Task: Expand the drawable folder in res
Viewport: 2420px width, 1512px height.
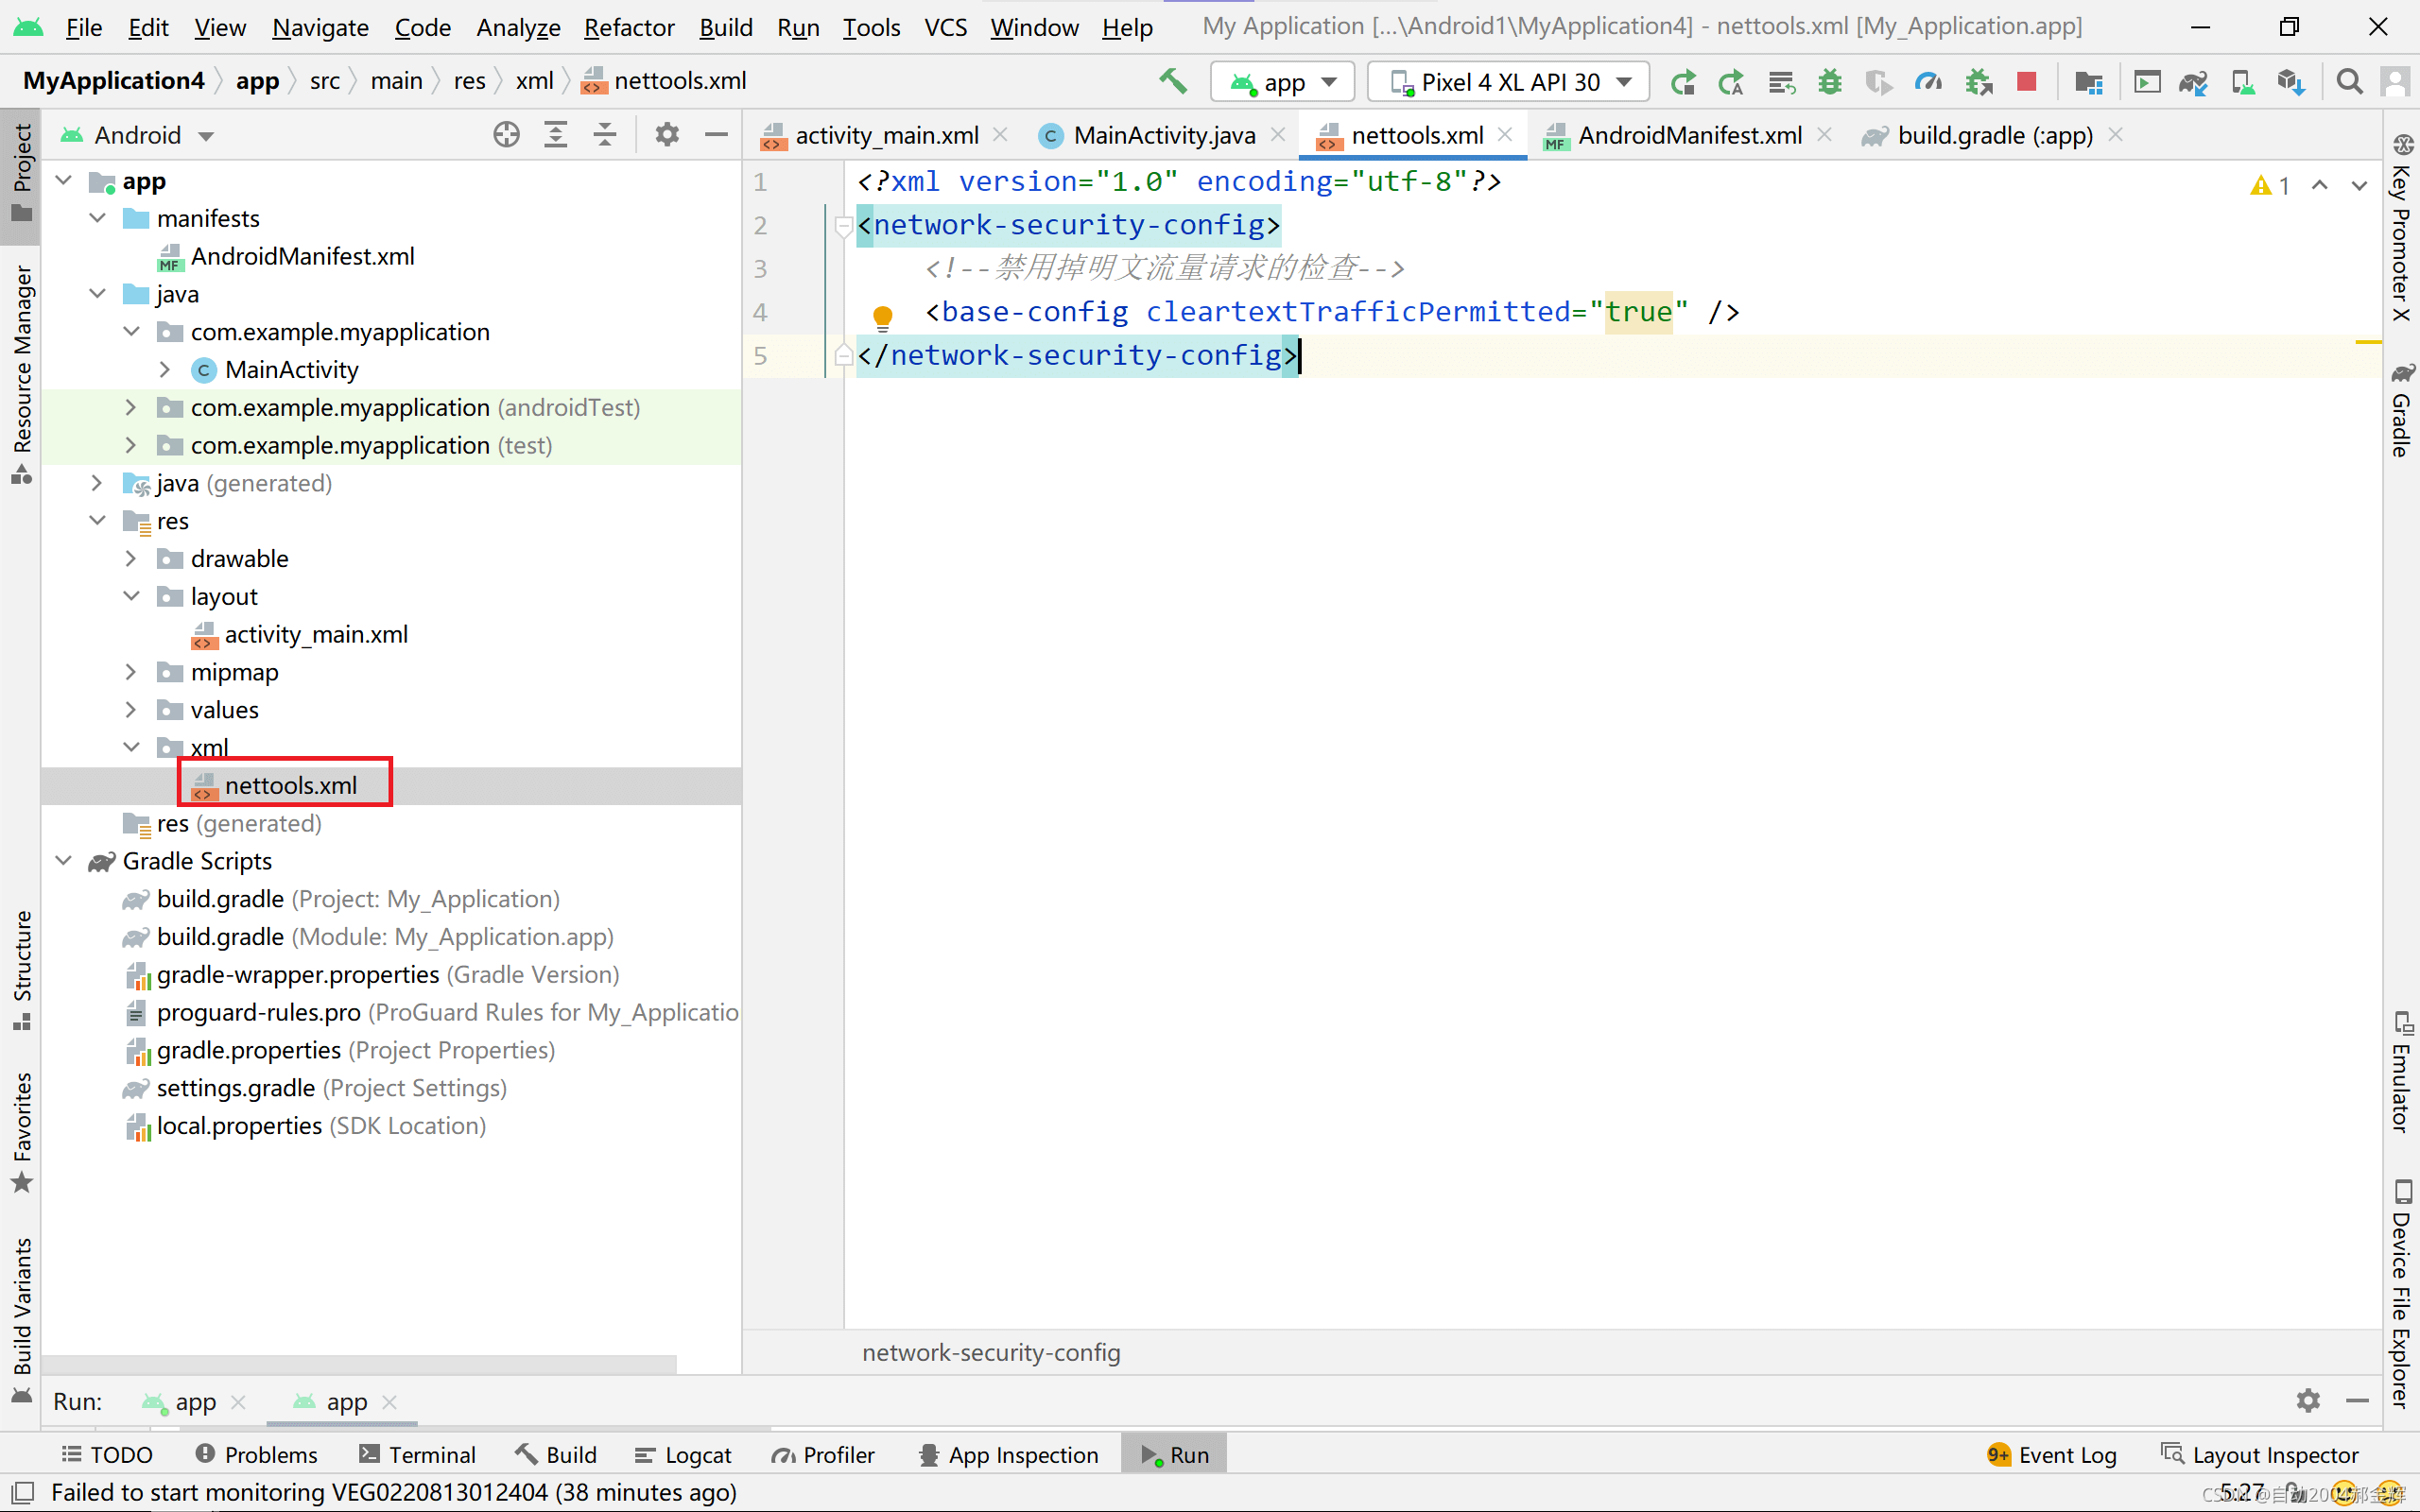Action: coord(130,558)
